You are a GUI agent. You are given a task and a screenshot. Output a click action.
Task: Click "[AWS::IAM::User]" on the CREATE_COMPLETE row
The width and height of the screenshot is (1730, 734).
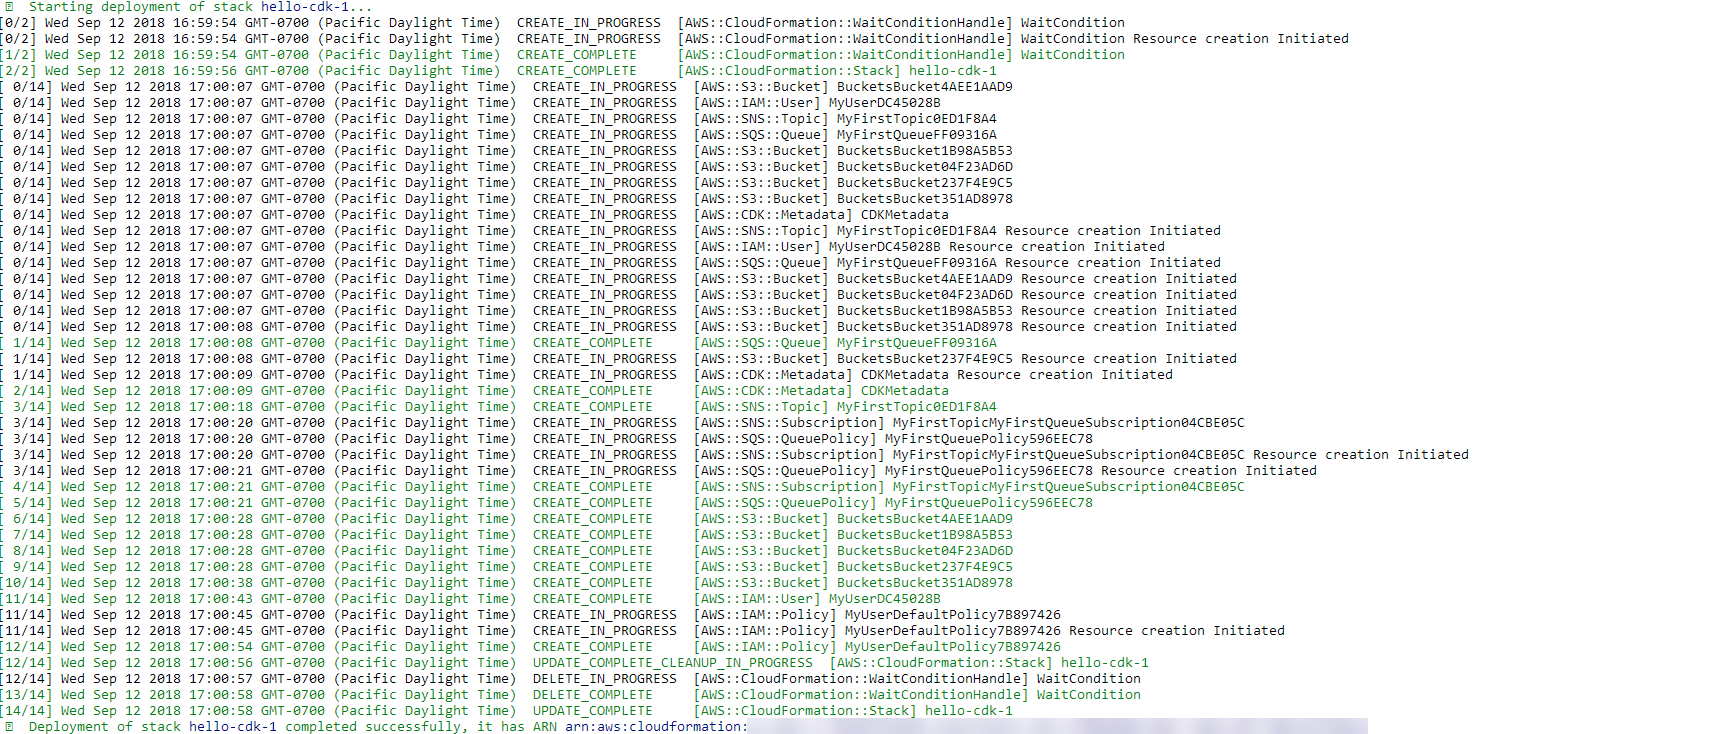pyautogui.click(x=757, y=599)
